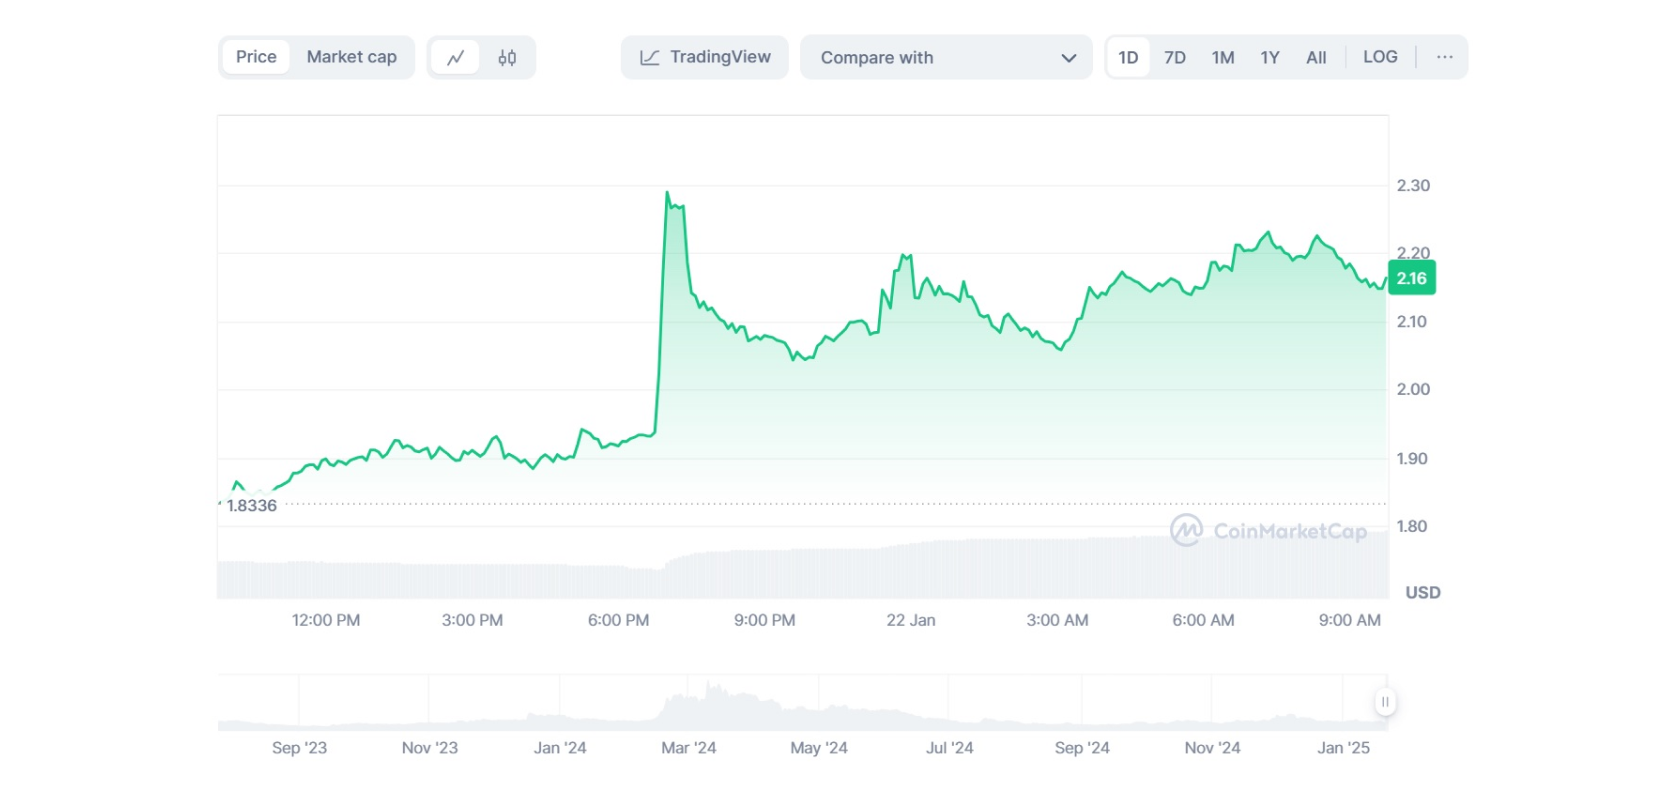Click Jul '24 on the overview timeline
This screenshot has width=1680, height=800.
pyautogui.click(x=949, y=748)
